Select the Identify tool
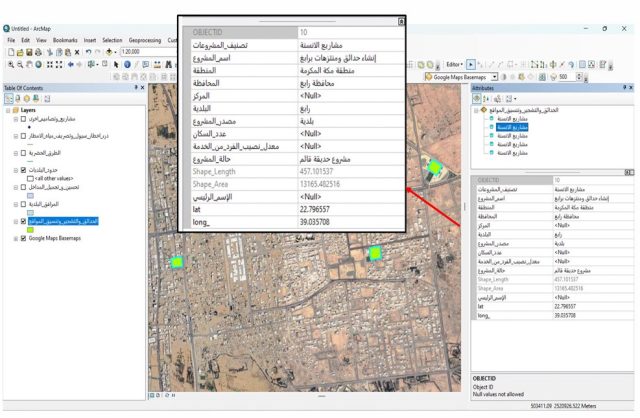640x418 pixels. click(127, 64)
